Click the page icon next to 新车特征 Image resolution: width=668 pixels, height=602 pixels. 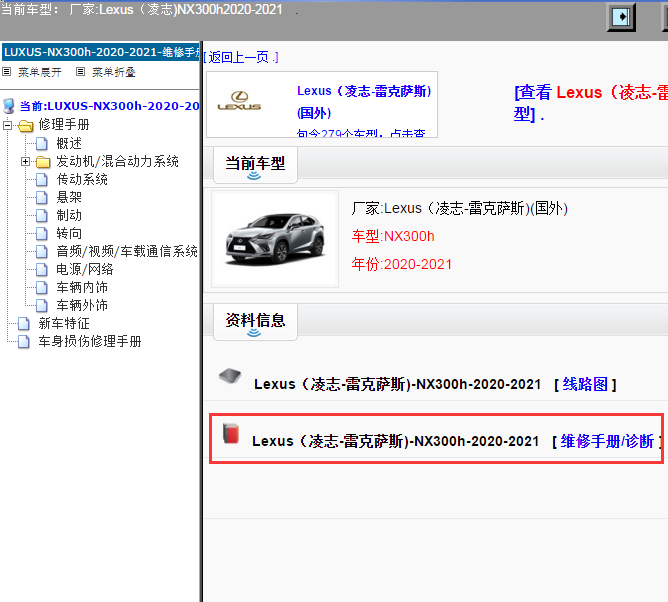pos(24,324)
